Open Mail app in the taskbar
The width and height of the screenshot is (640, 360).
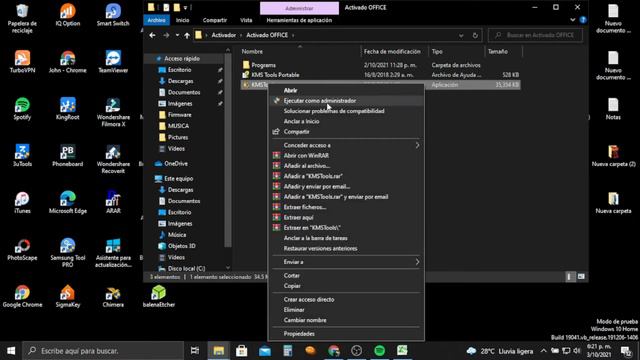[x=265, y=351]
